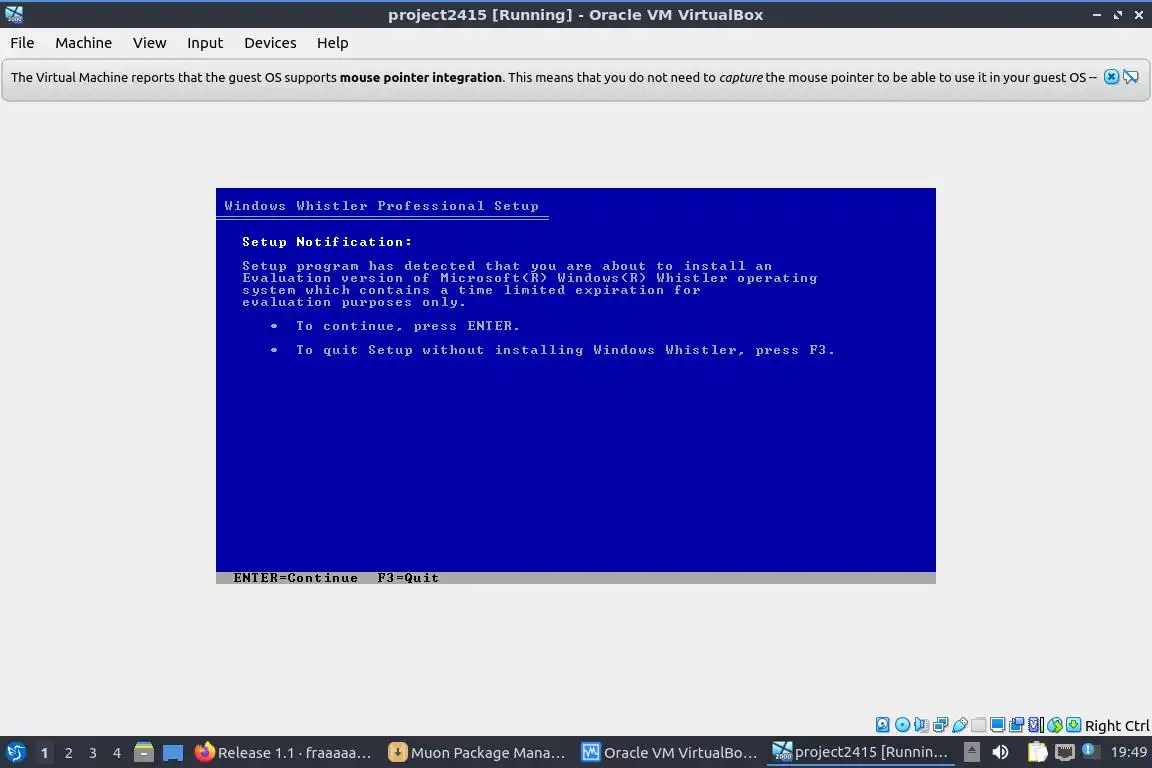
Task: Open the clipboard manager tray icon
Action: (1037, 753)
